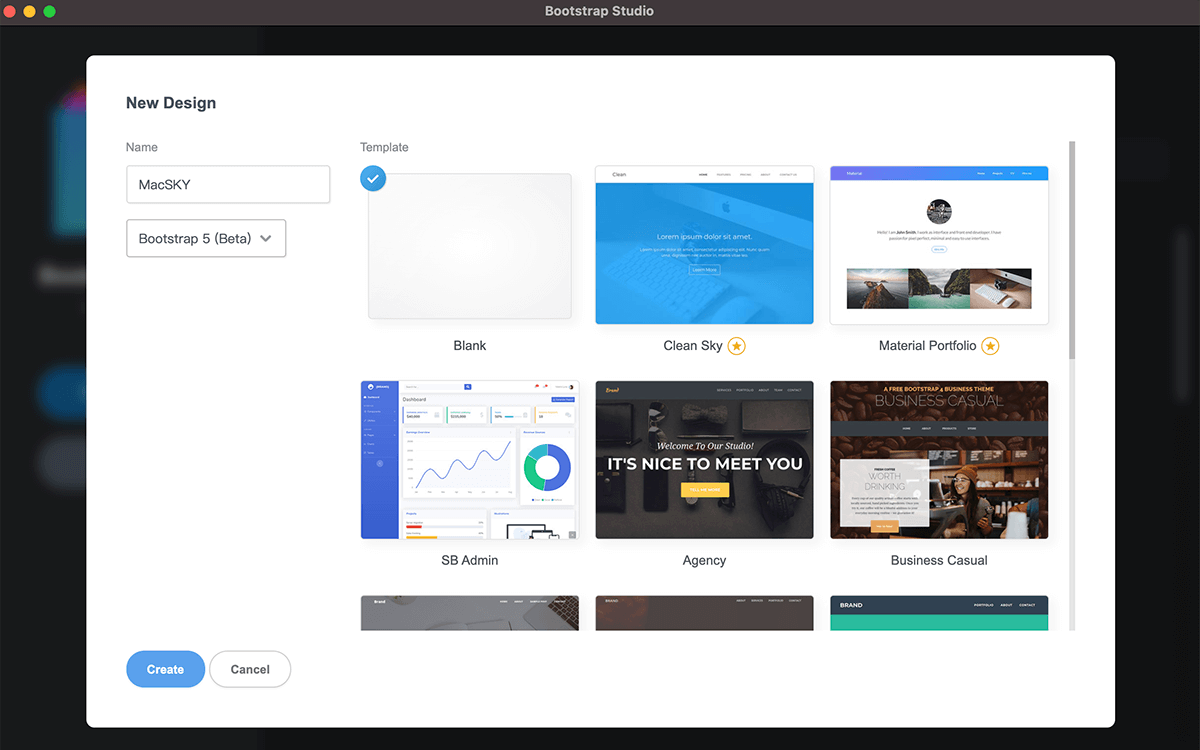Click the "Template" section label
The image size is (1200, 750).
click(384, 147)
